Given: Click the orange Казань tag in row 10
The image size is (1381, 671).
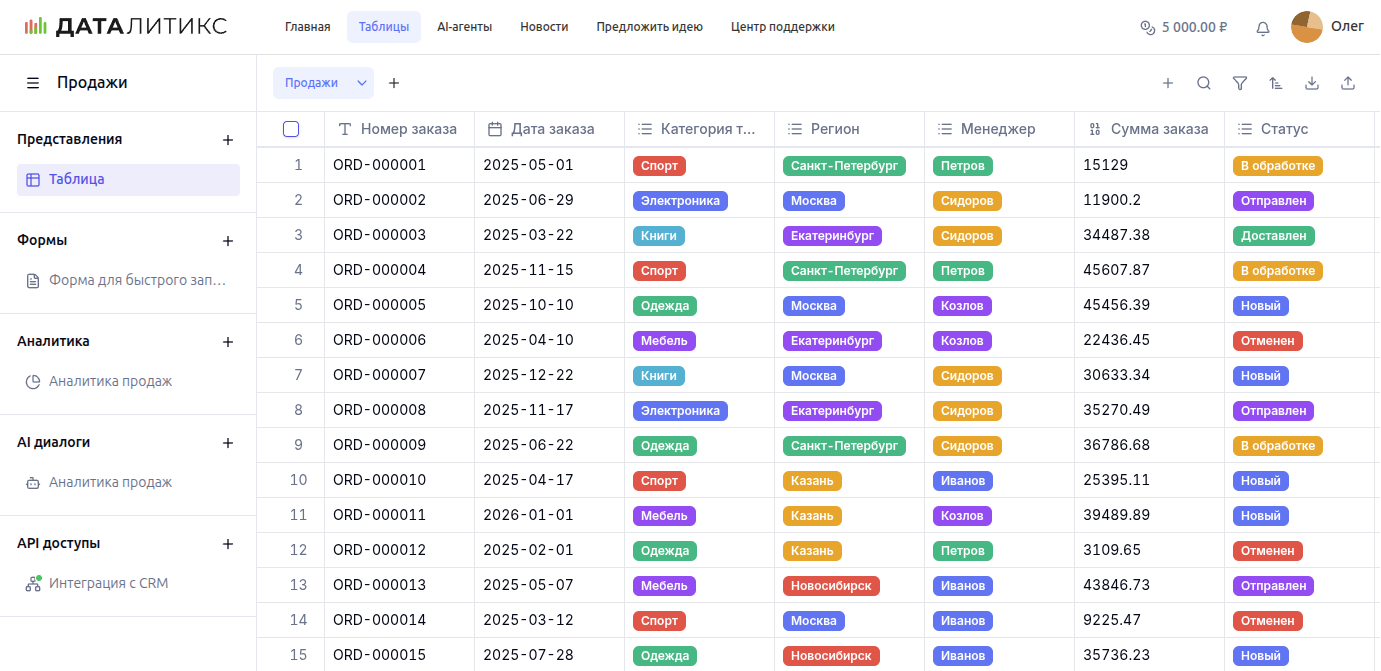Looking at the screenshot, I should click(812, 481).
